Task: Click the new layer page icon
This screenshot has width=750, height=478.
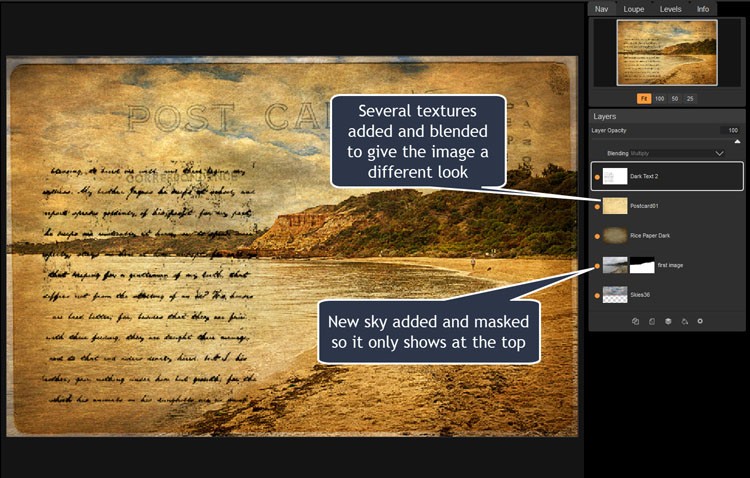Action: pyautogui.click(x=652, y=321)
